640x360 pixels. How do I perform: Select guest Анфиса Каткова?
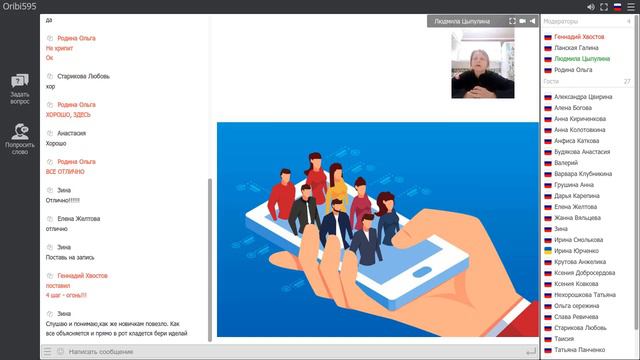point(576,141)
